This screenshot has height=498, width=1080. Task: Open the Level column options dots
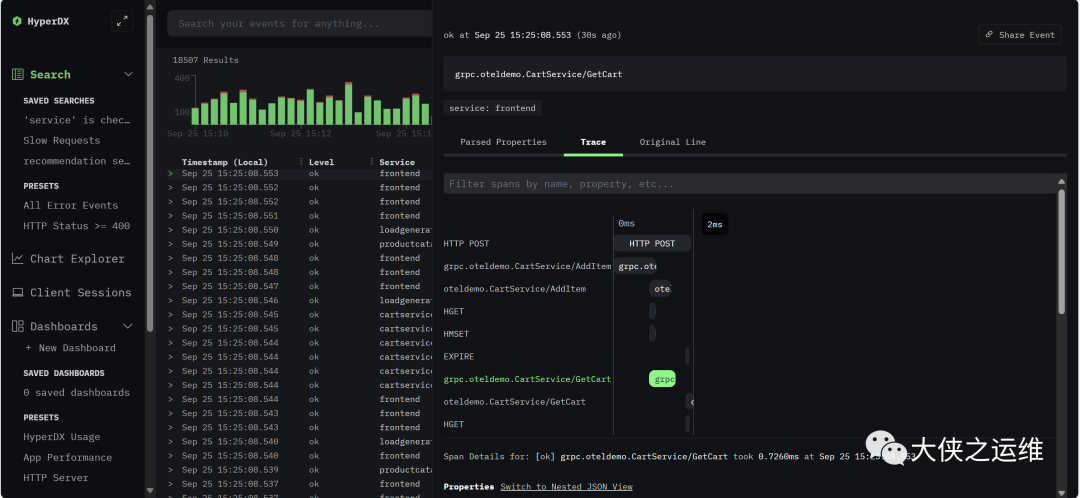tap(371, 162)
